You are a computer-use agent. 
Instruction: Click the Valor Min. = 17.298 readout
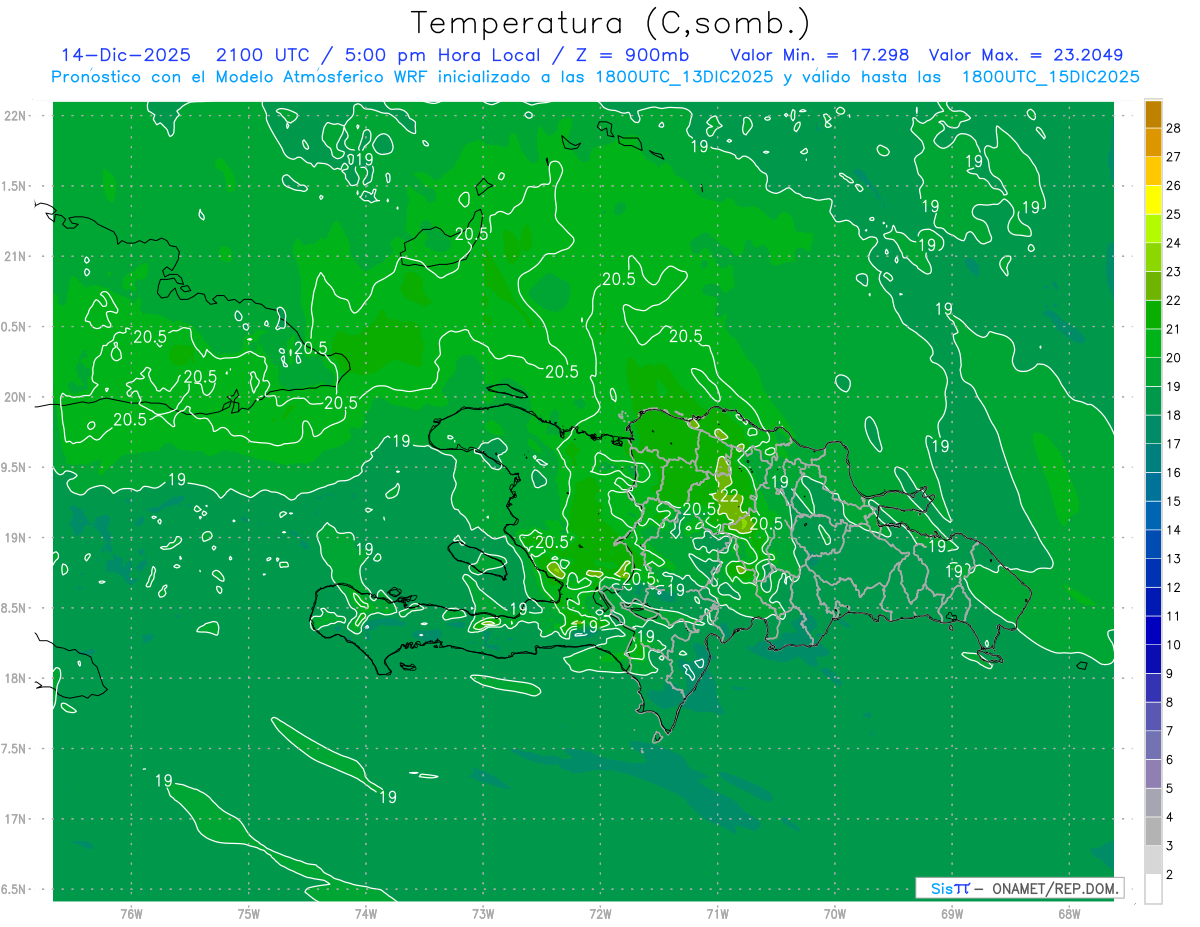click(819, 55)
